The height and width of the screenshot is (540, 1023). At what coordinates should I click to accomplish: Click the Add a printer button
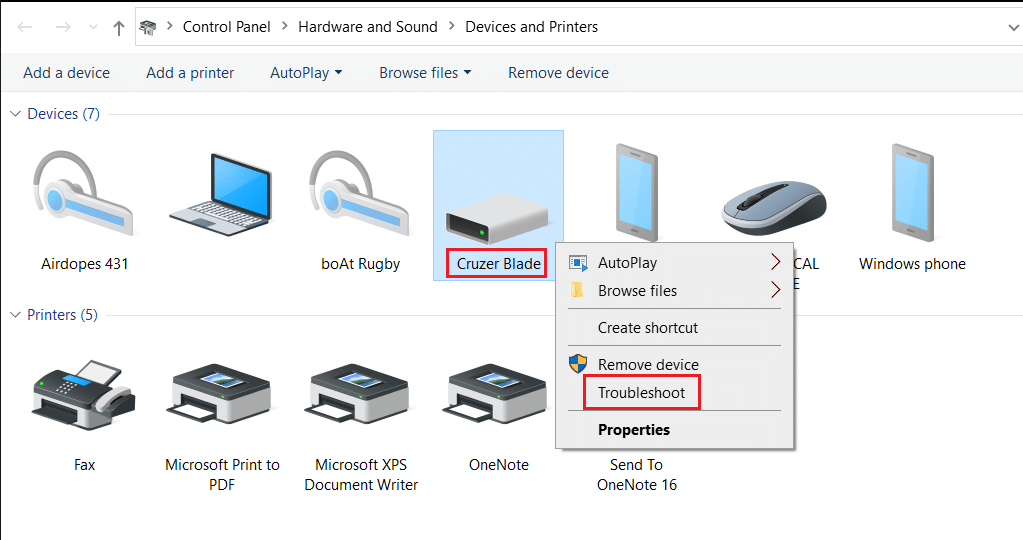pyautogui.click(x=190, y=73)
